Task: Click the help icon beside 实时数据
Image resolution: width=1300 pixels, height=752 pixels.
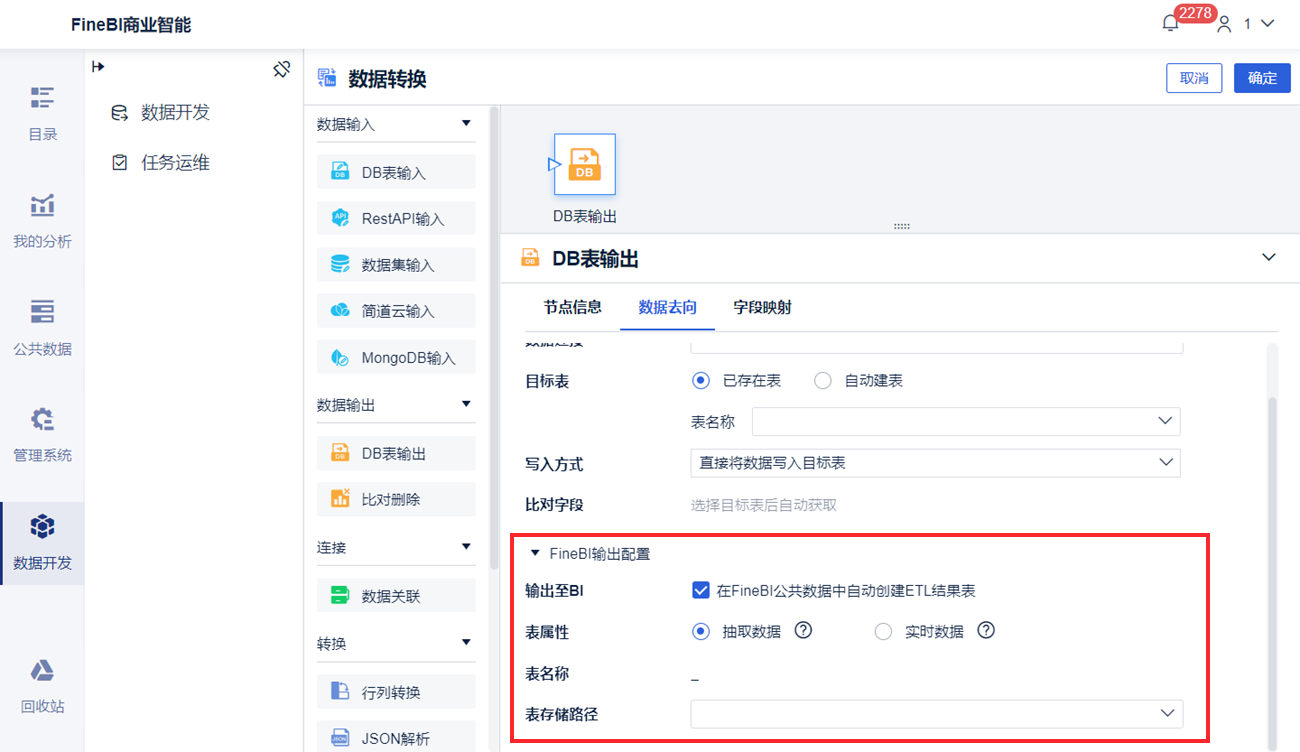Action: (x=986, y=631)
